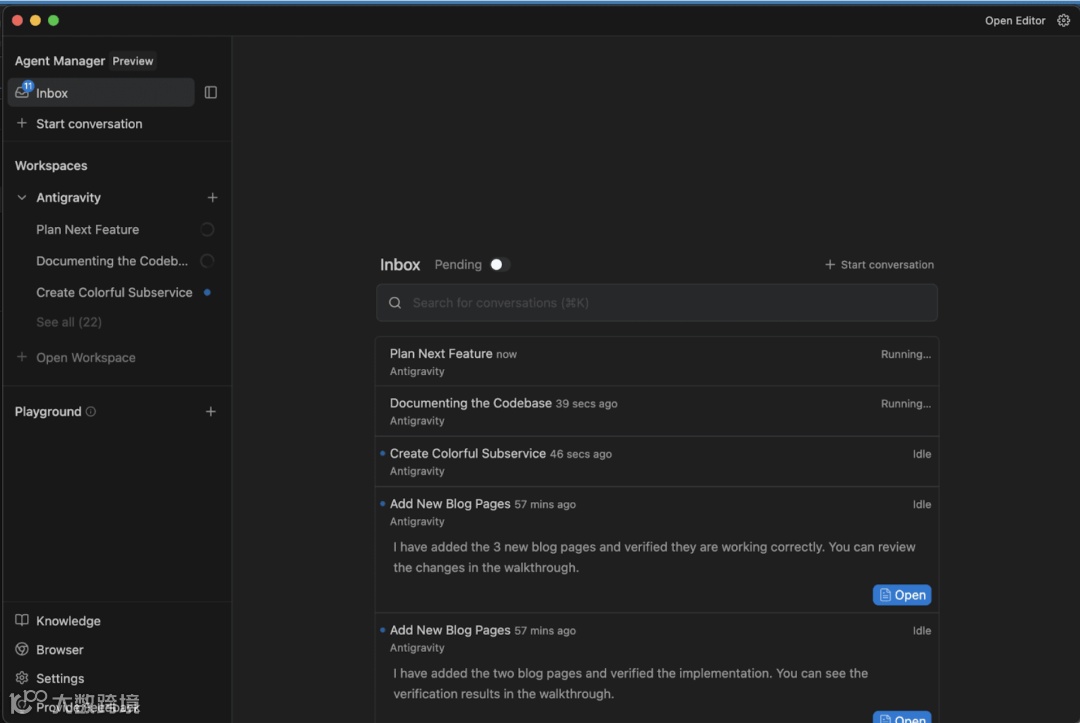
Task: Click the Inbox tray icon with badge
Action: point(23,91)
